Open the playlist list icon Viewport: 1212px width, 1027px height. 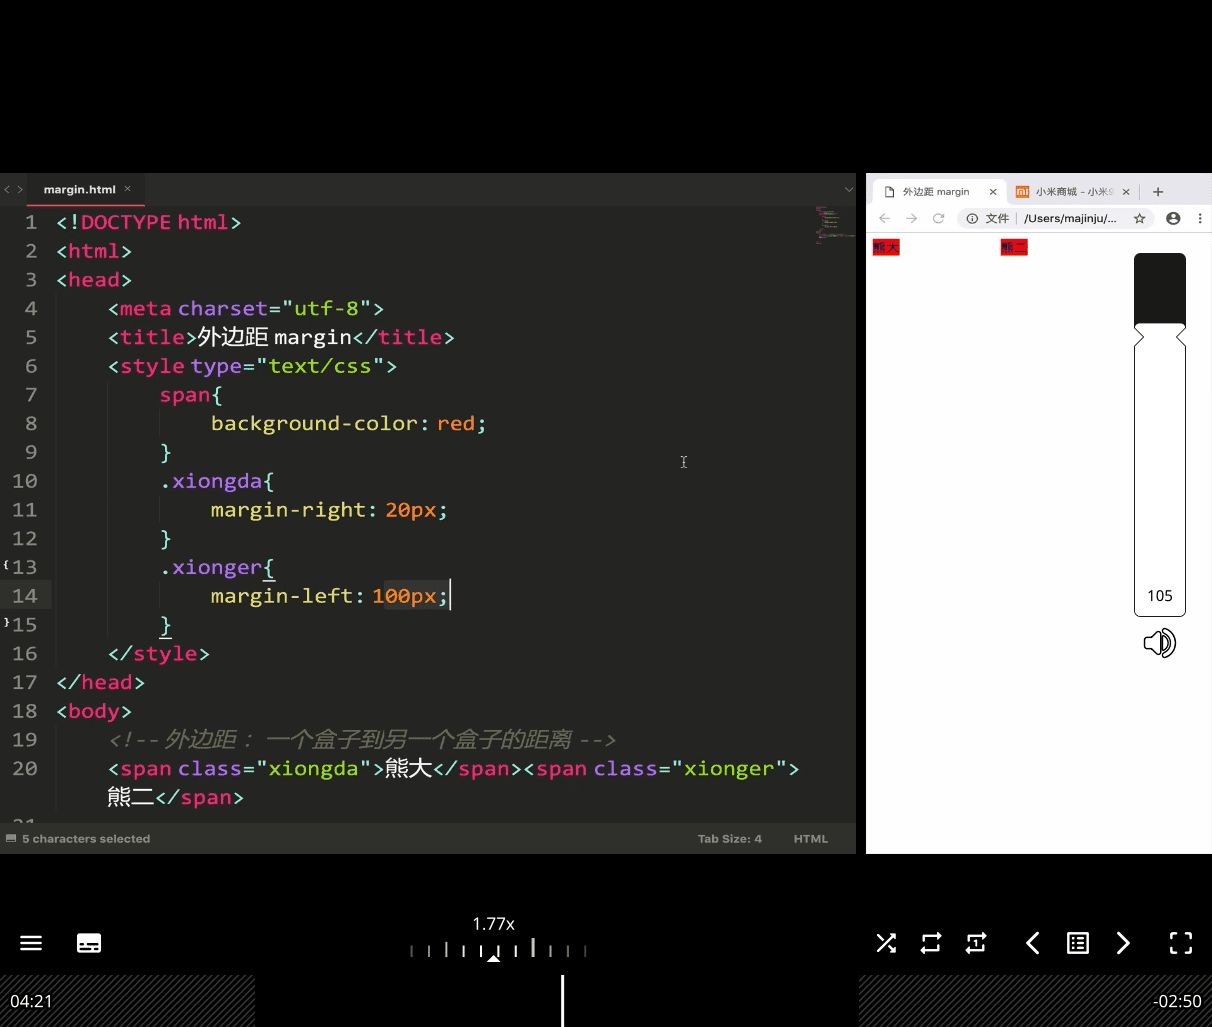point(1078,943)
